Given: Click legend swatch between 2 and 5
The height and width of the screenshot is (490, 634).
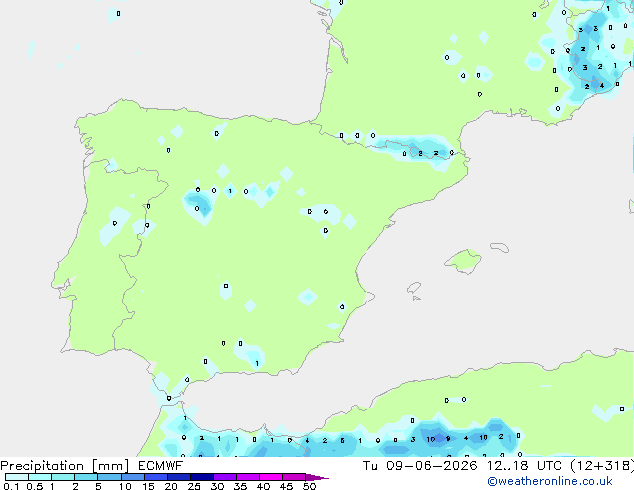Looking at the screenshot, I should coord(86,477).
